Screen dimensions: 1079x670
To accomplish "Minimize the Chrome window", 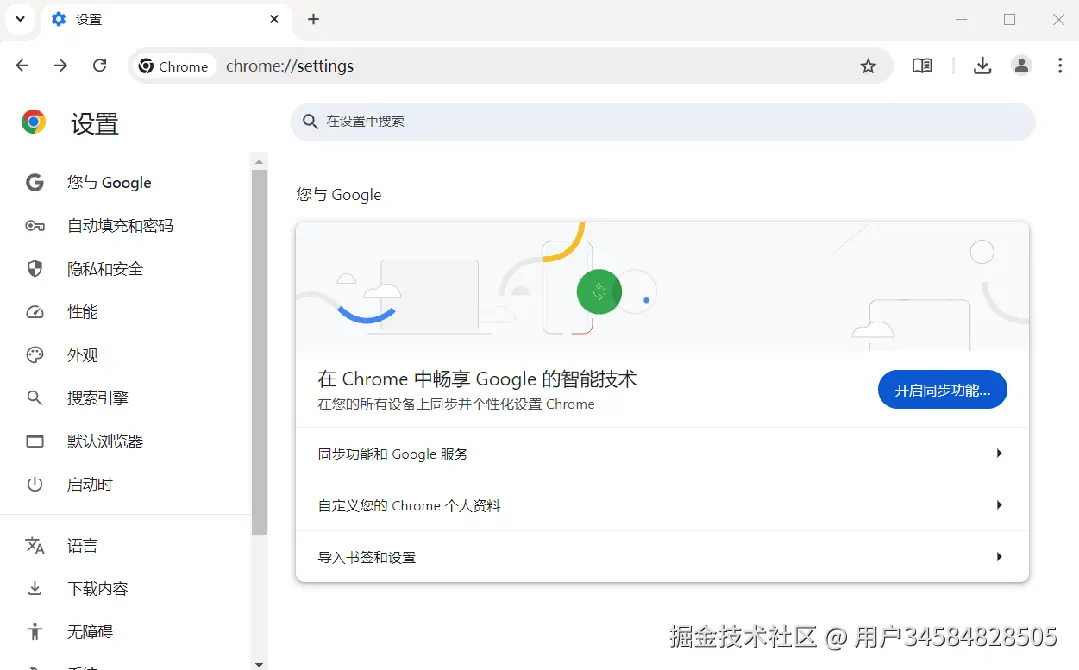I will click(x=961, y=19).
